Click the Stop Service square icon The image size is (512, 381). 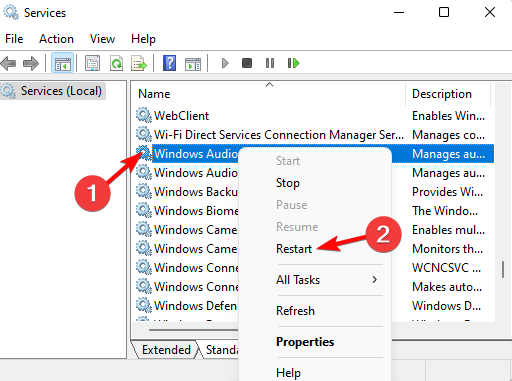247,63
